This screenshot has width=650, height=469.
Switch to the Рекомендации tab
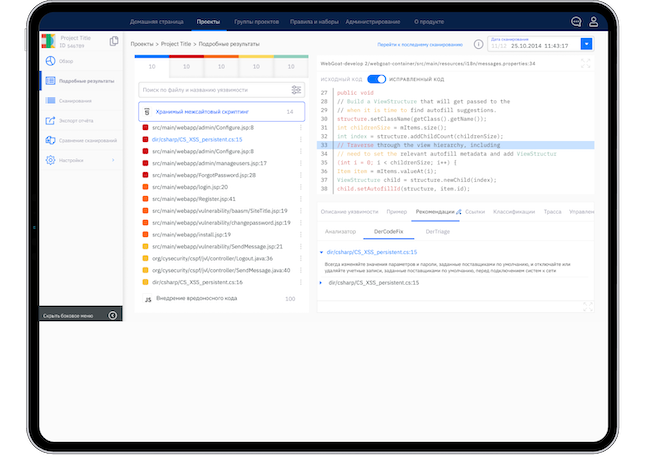click(435, 211)
